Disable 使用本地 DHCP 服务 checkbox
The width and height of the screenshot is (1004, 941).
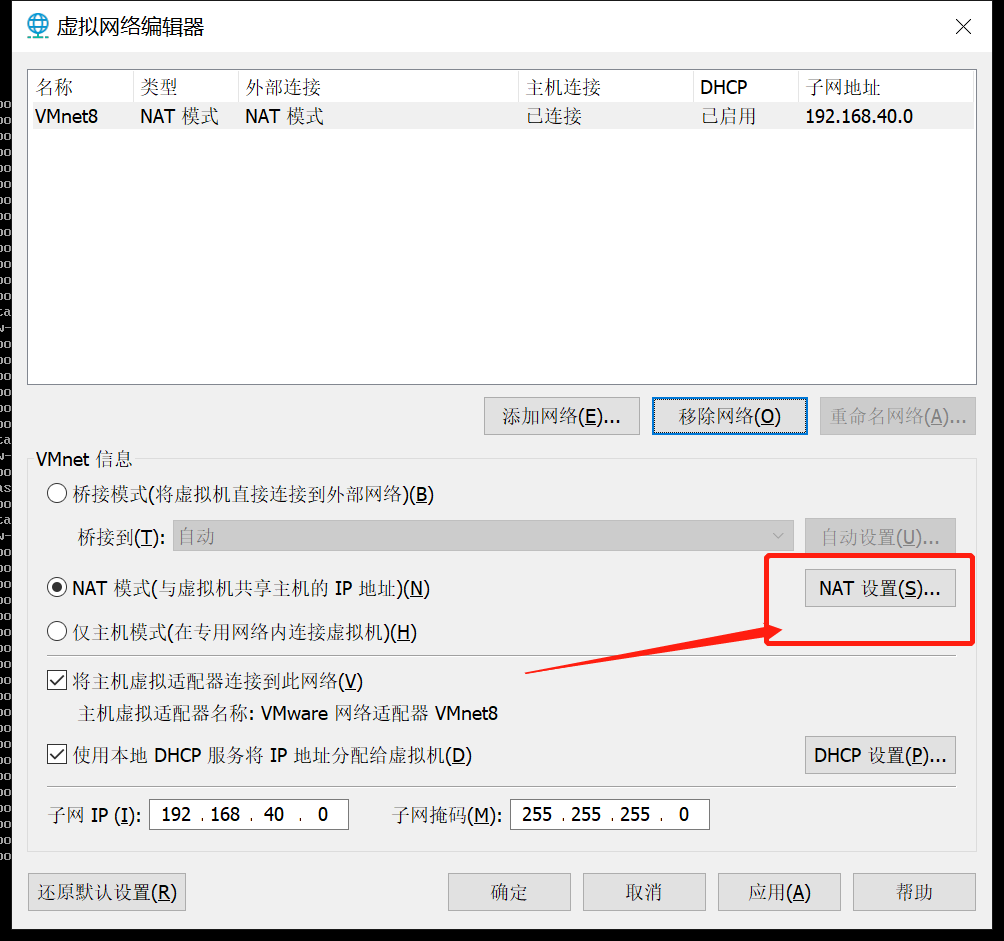pyautogui.click(x=57, y=755)
